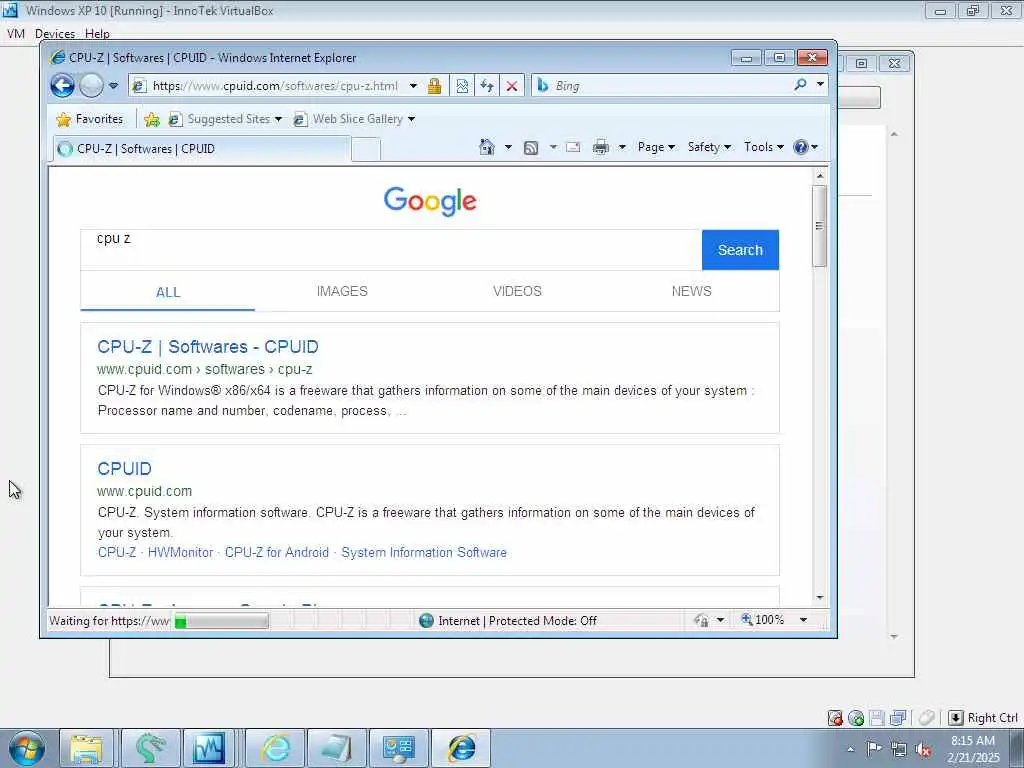This screenshot has width=1024, height=768.
Task: Go back using the IE Back arrow
Action: (x=63, y=86)
